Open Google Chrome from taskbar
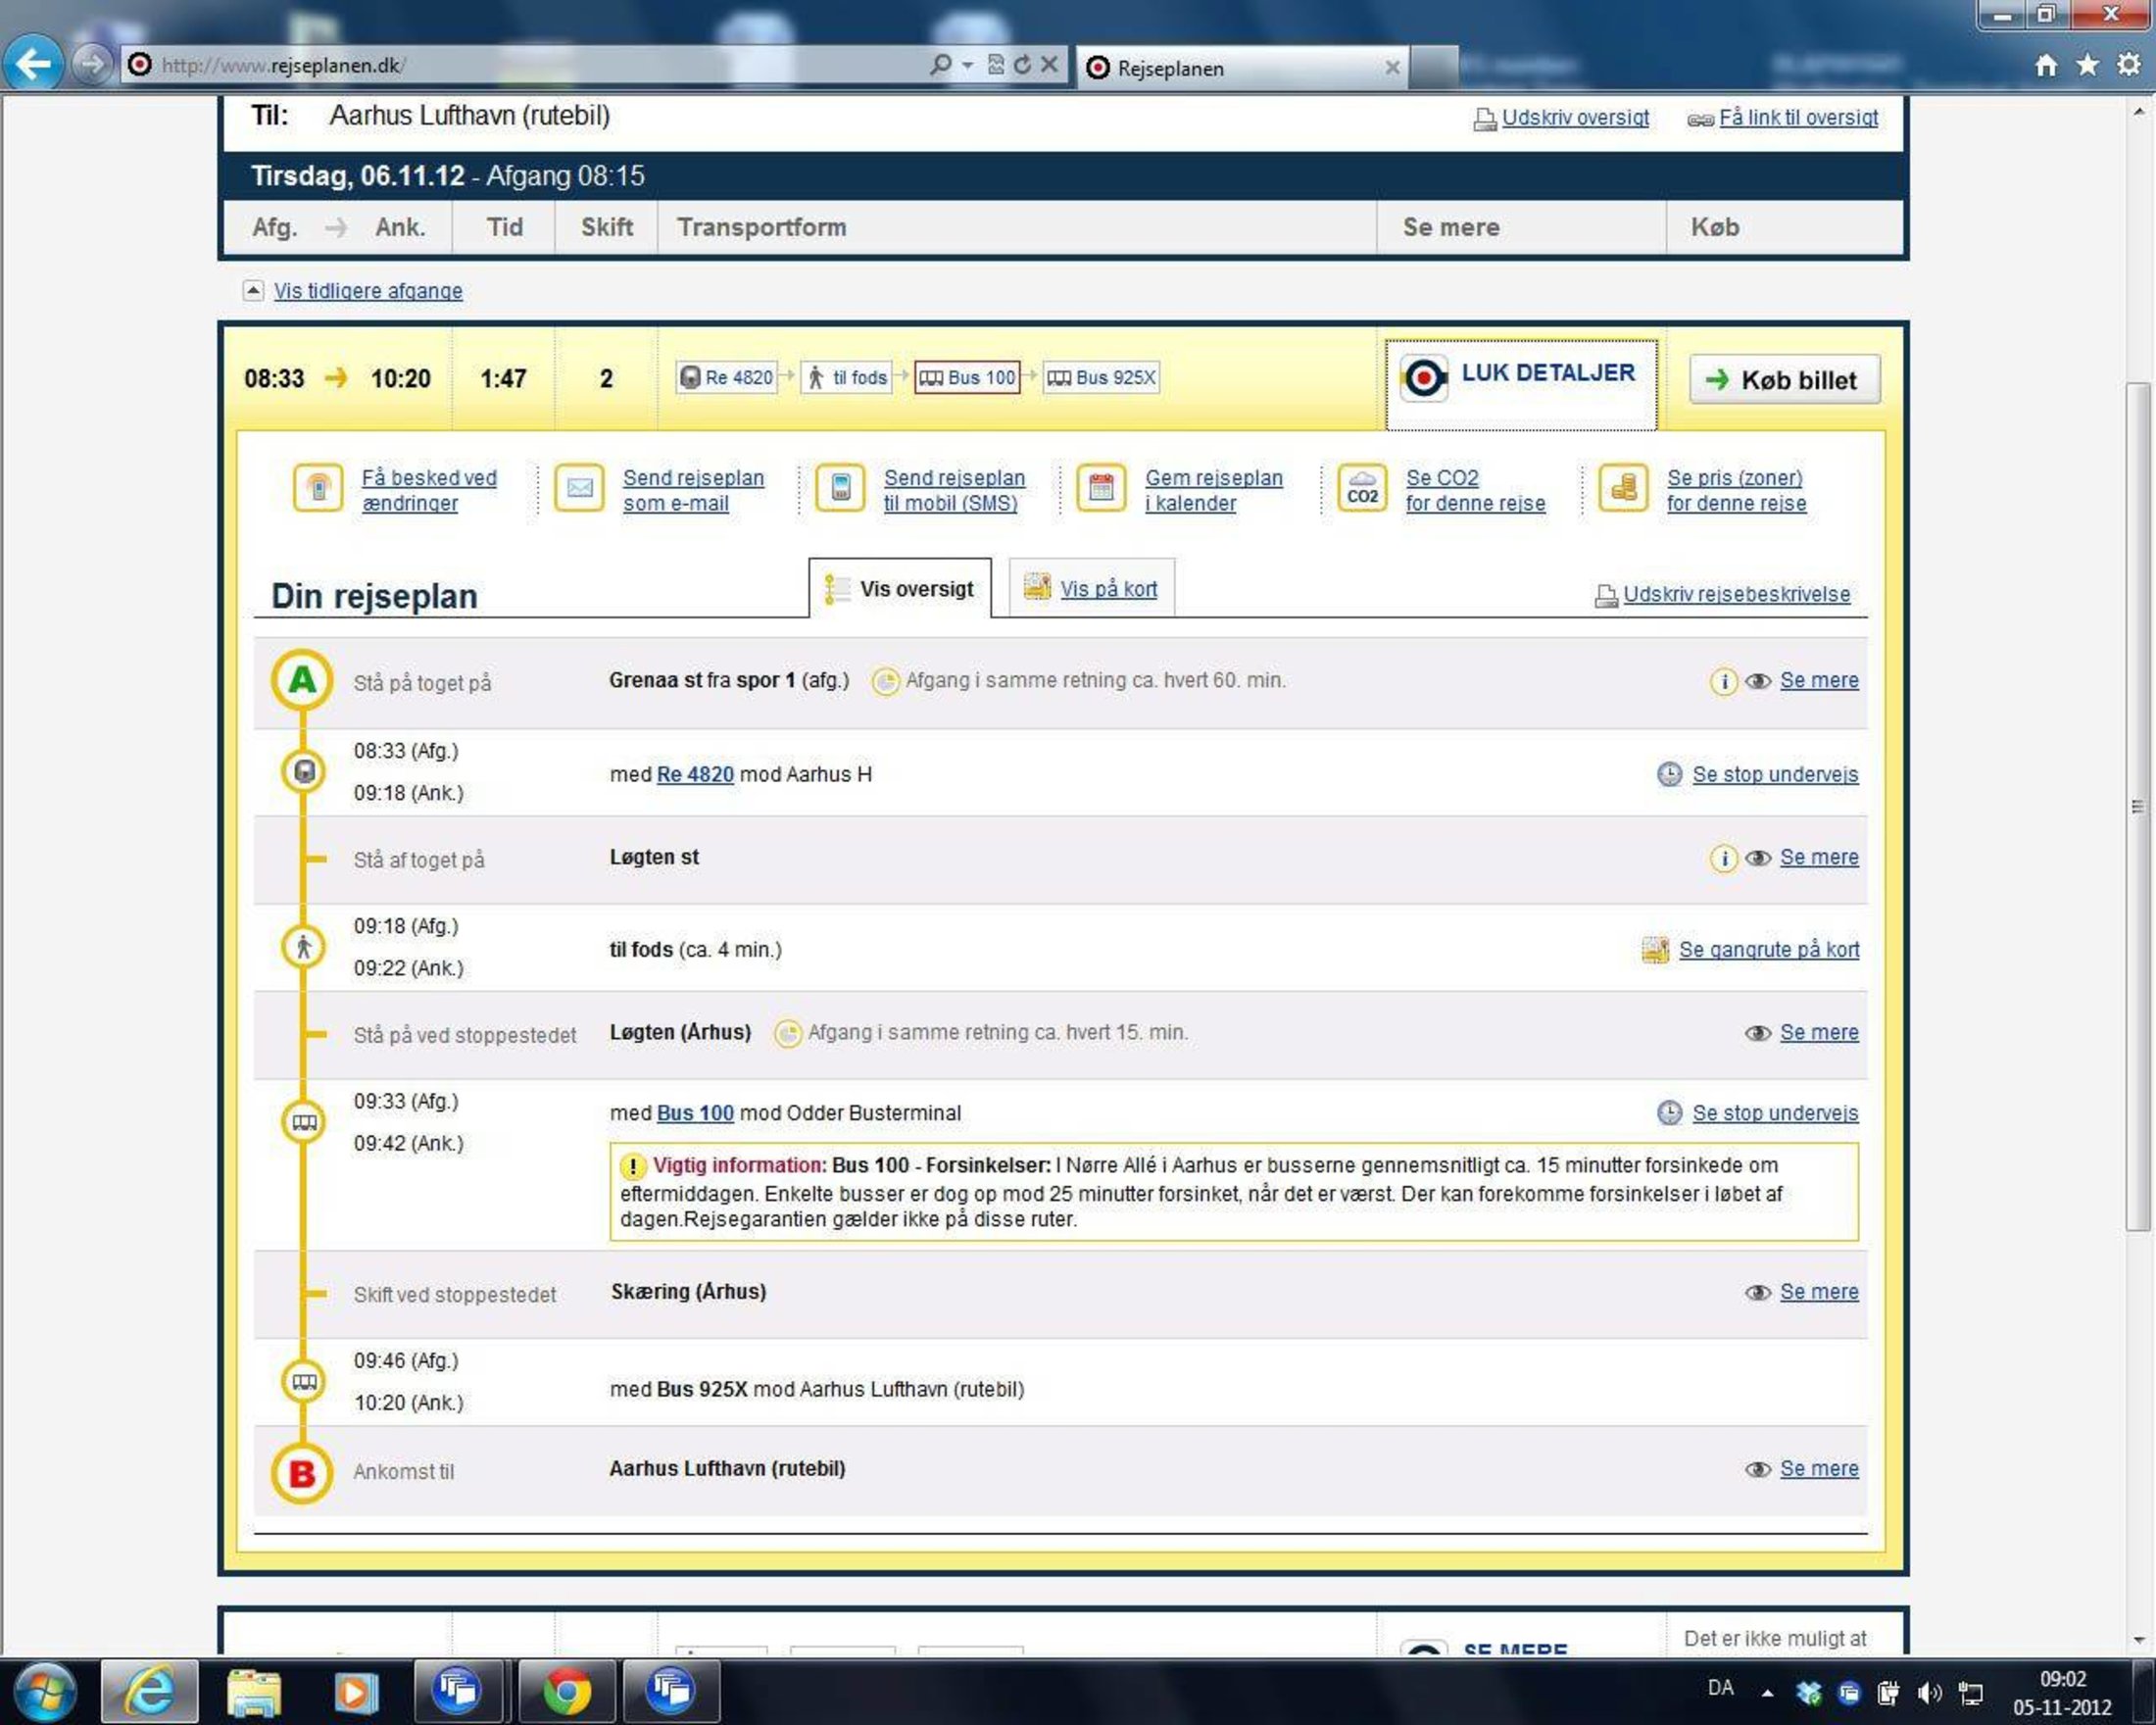Viewport: 2156px width, 1725px height. [x=566, y=1692]
